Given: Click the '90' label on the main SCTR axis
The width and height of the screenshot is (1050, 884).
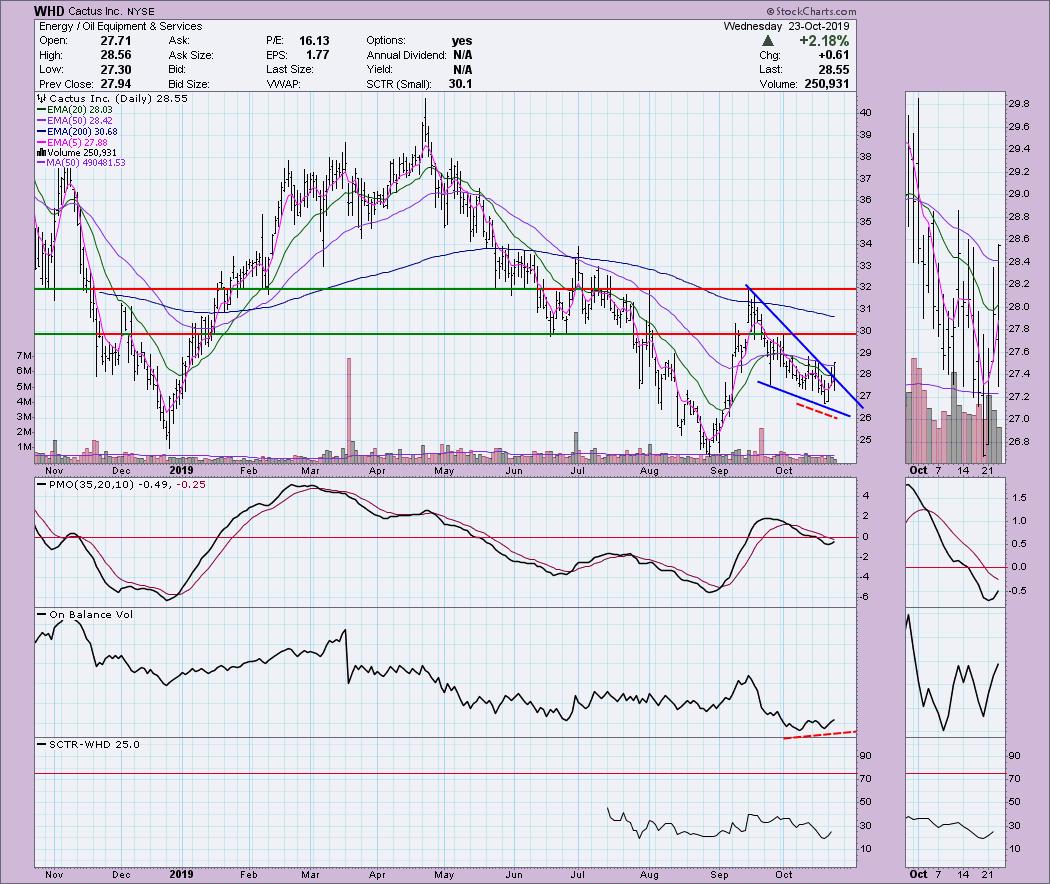Looking at the screenshot, I should coord(865,755).
